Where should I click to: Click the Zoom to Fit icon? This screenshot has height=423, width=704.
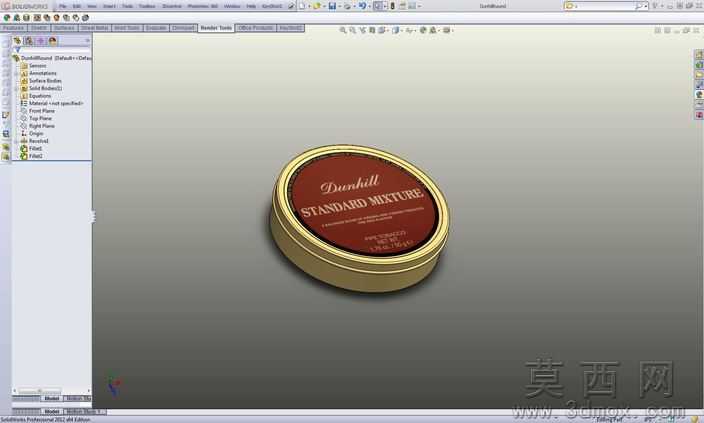(343, 30)
